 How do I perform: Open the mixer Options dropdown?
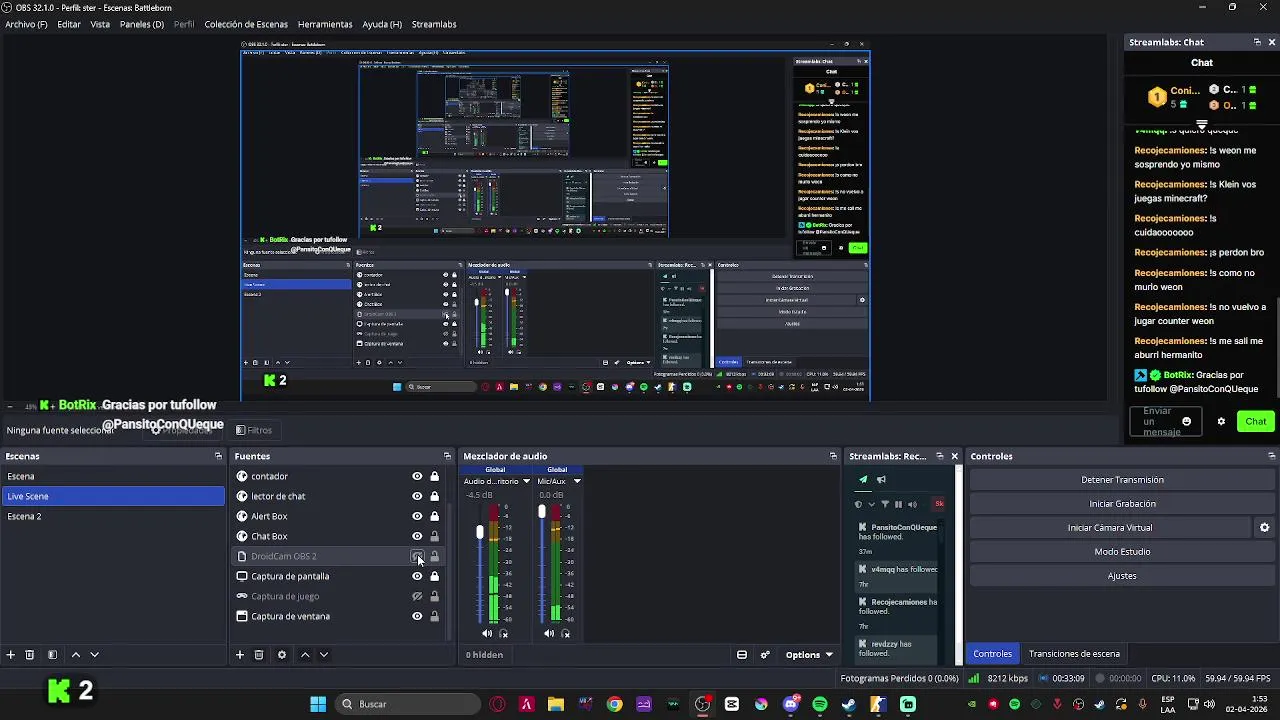point(809,655)
